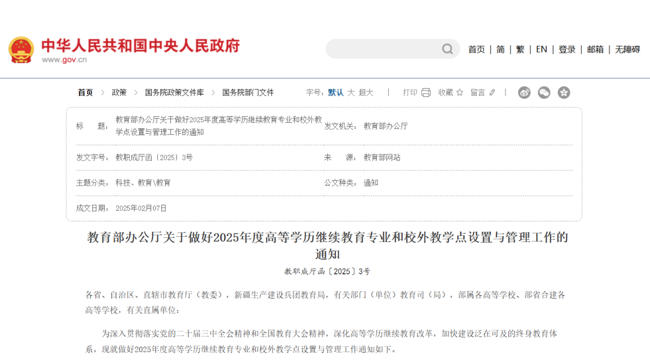Share to WeChat icon
The height and width of the screenshot is (362, 650).
[544, 92]
